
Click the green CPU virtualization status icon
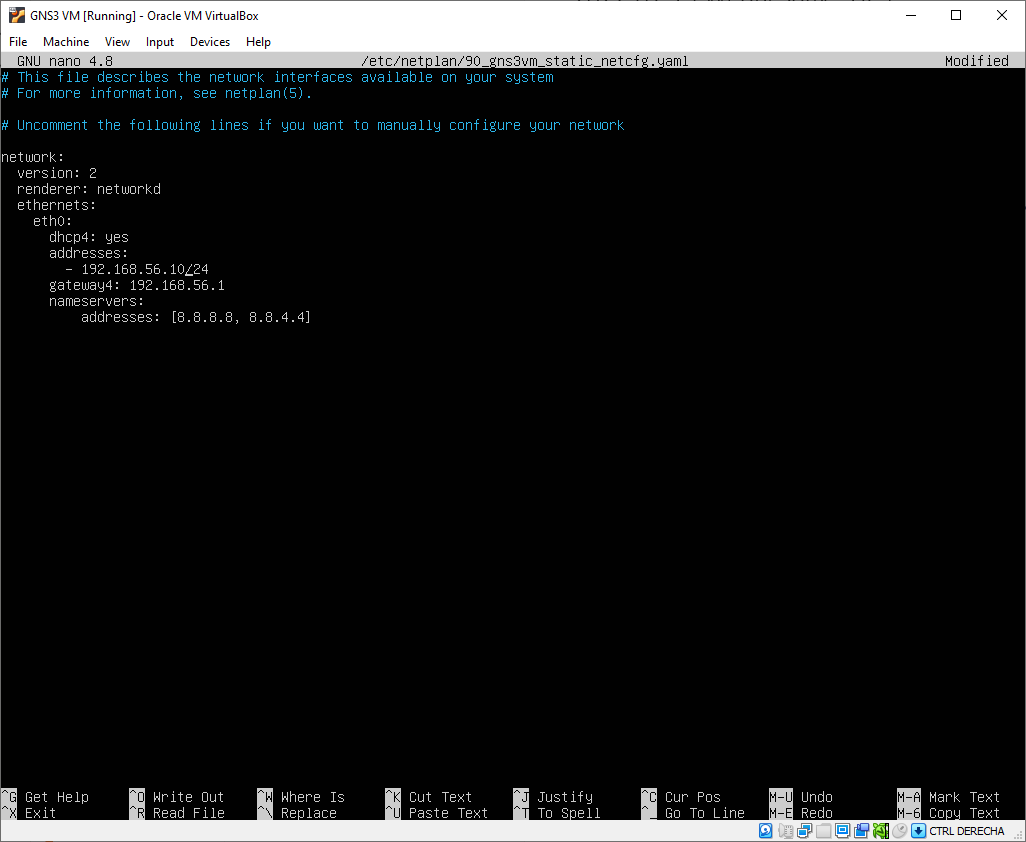pyautogui.click(x=881, y=831)
